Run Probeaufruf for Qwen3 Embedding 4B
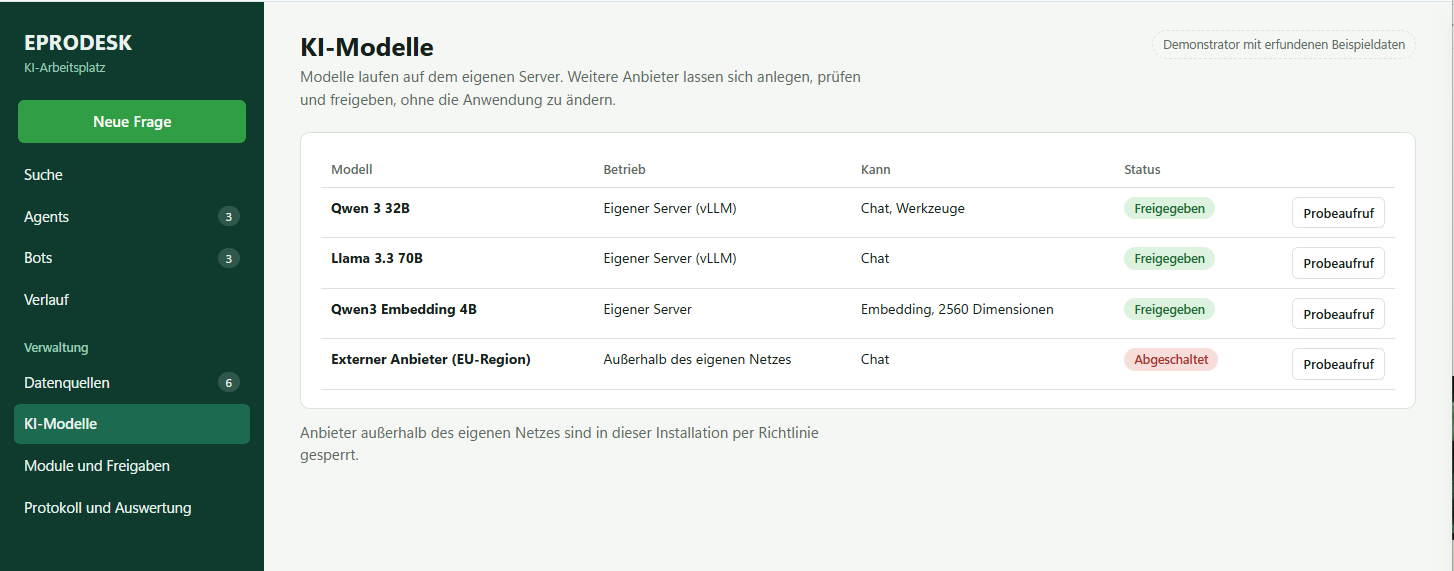 [1338, 314]
